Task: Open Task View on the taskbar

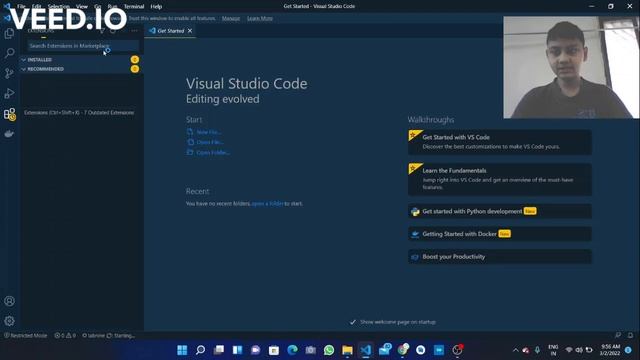Action: [x=219, y=350]
